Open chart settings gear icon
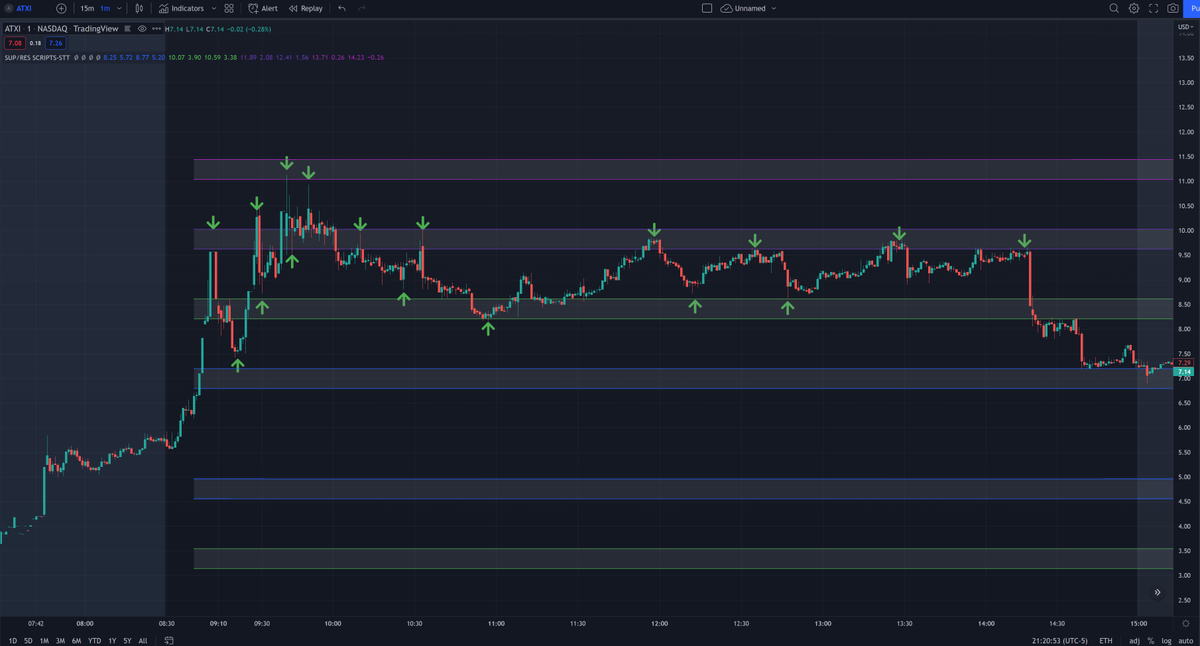Viewport: 1200px width, 646px height. 1134,8
